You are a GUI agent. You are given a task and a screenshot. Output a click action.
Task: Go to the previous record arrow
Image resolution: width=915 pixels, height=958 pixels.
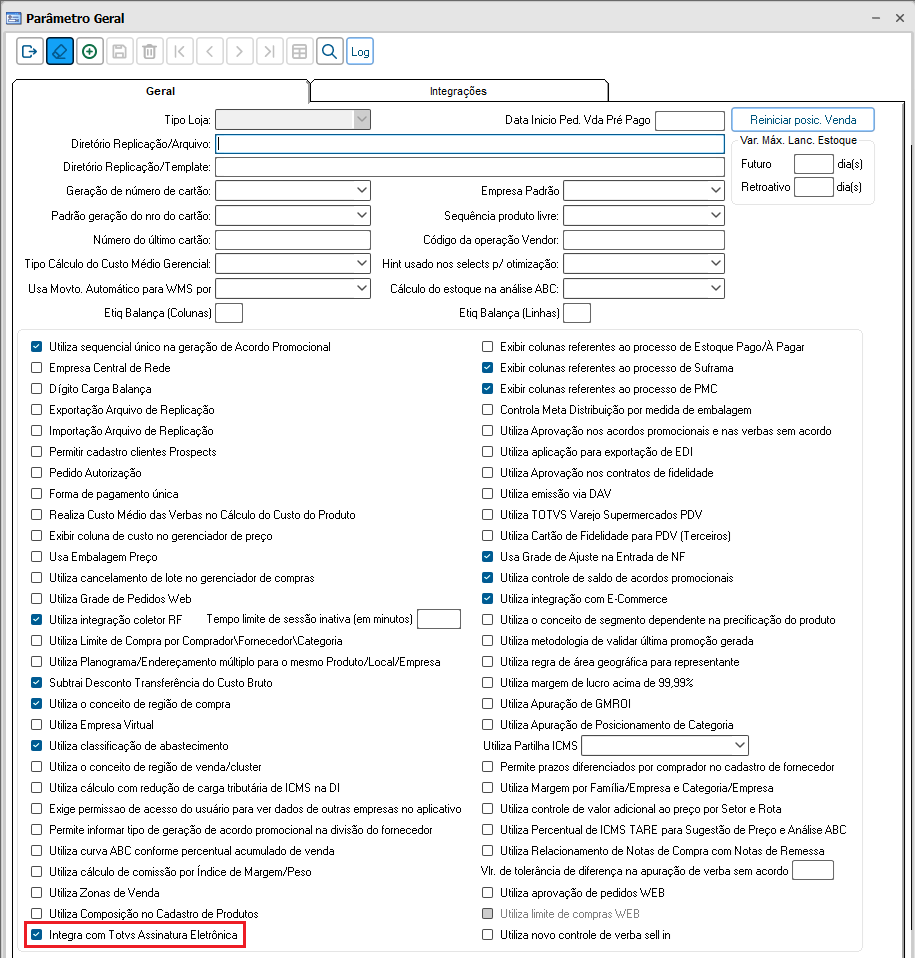pos(210,51)
